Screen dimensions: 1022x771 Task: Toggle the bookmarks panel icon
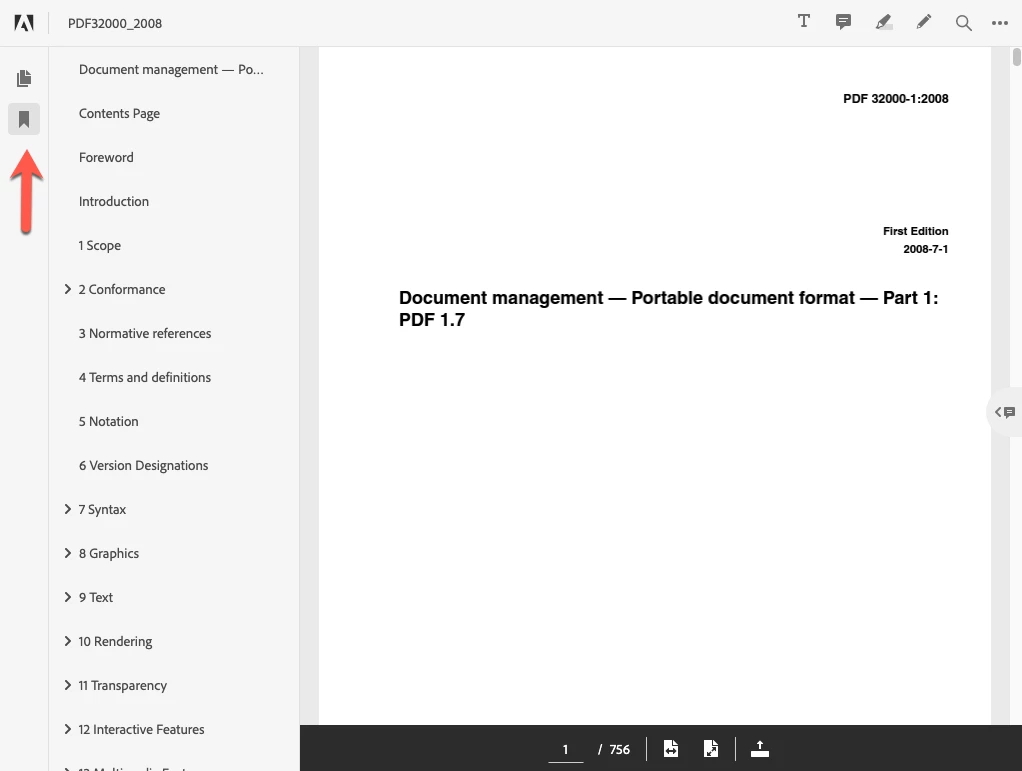tap(24, 119)
